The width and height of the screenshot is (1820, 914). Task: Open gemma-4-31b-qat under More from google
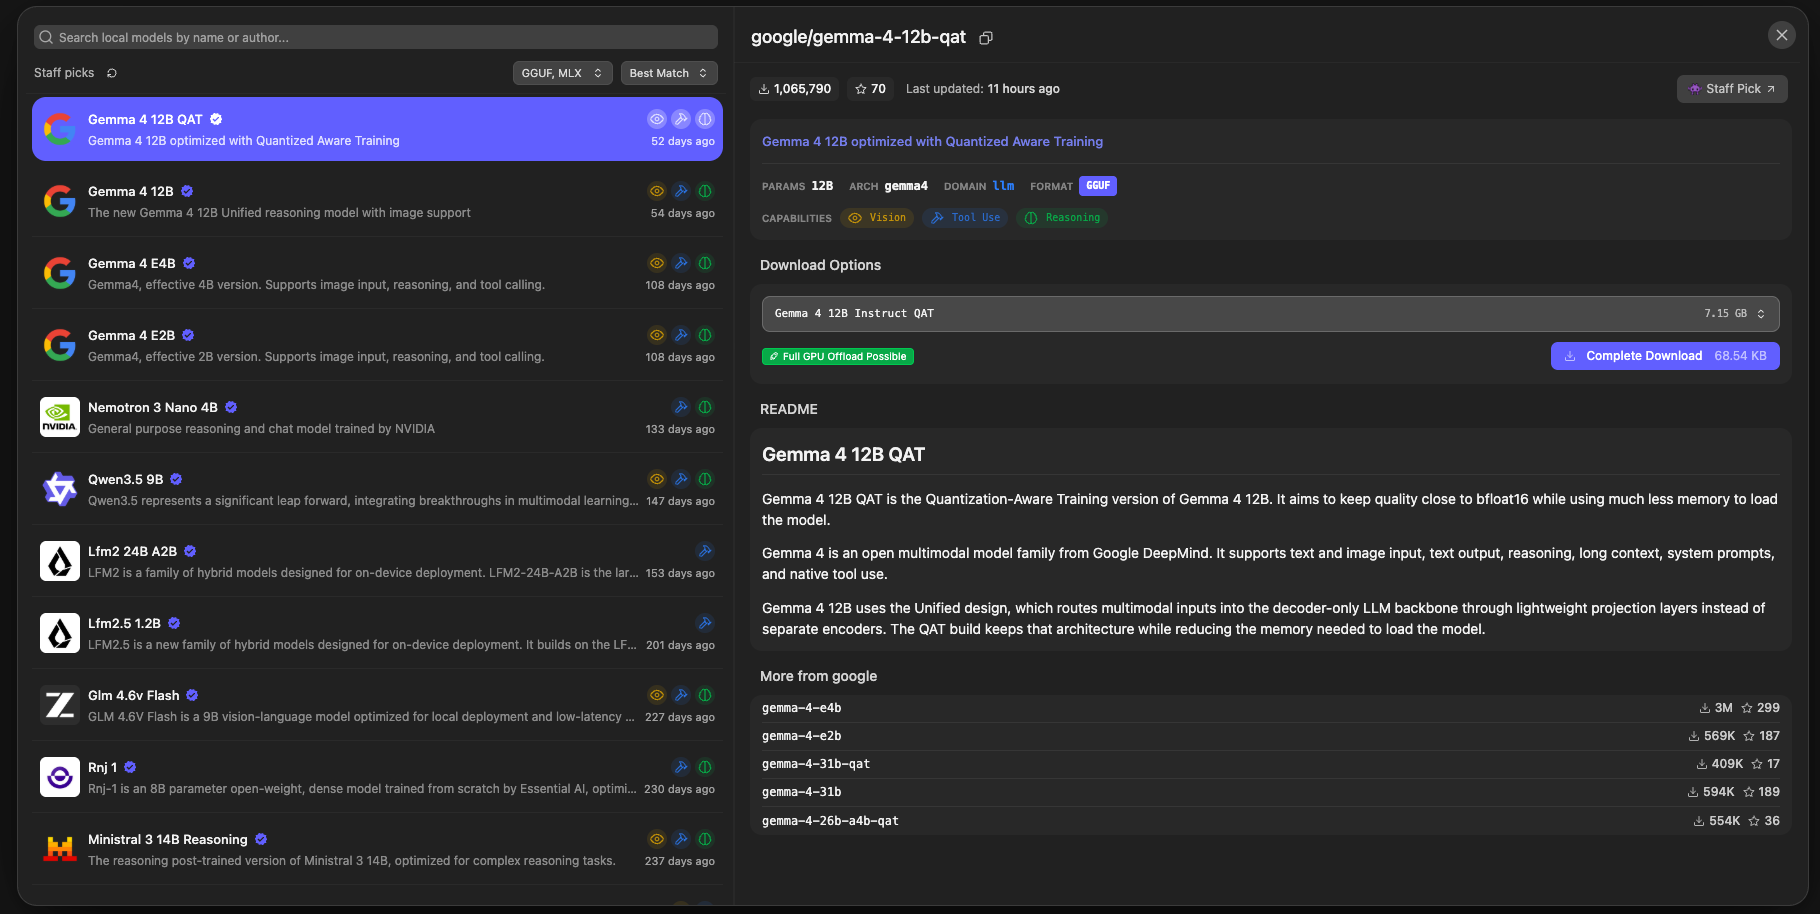click(1270, 764)
